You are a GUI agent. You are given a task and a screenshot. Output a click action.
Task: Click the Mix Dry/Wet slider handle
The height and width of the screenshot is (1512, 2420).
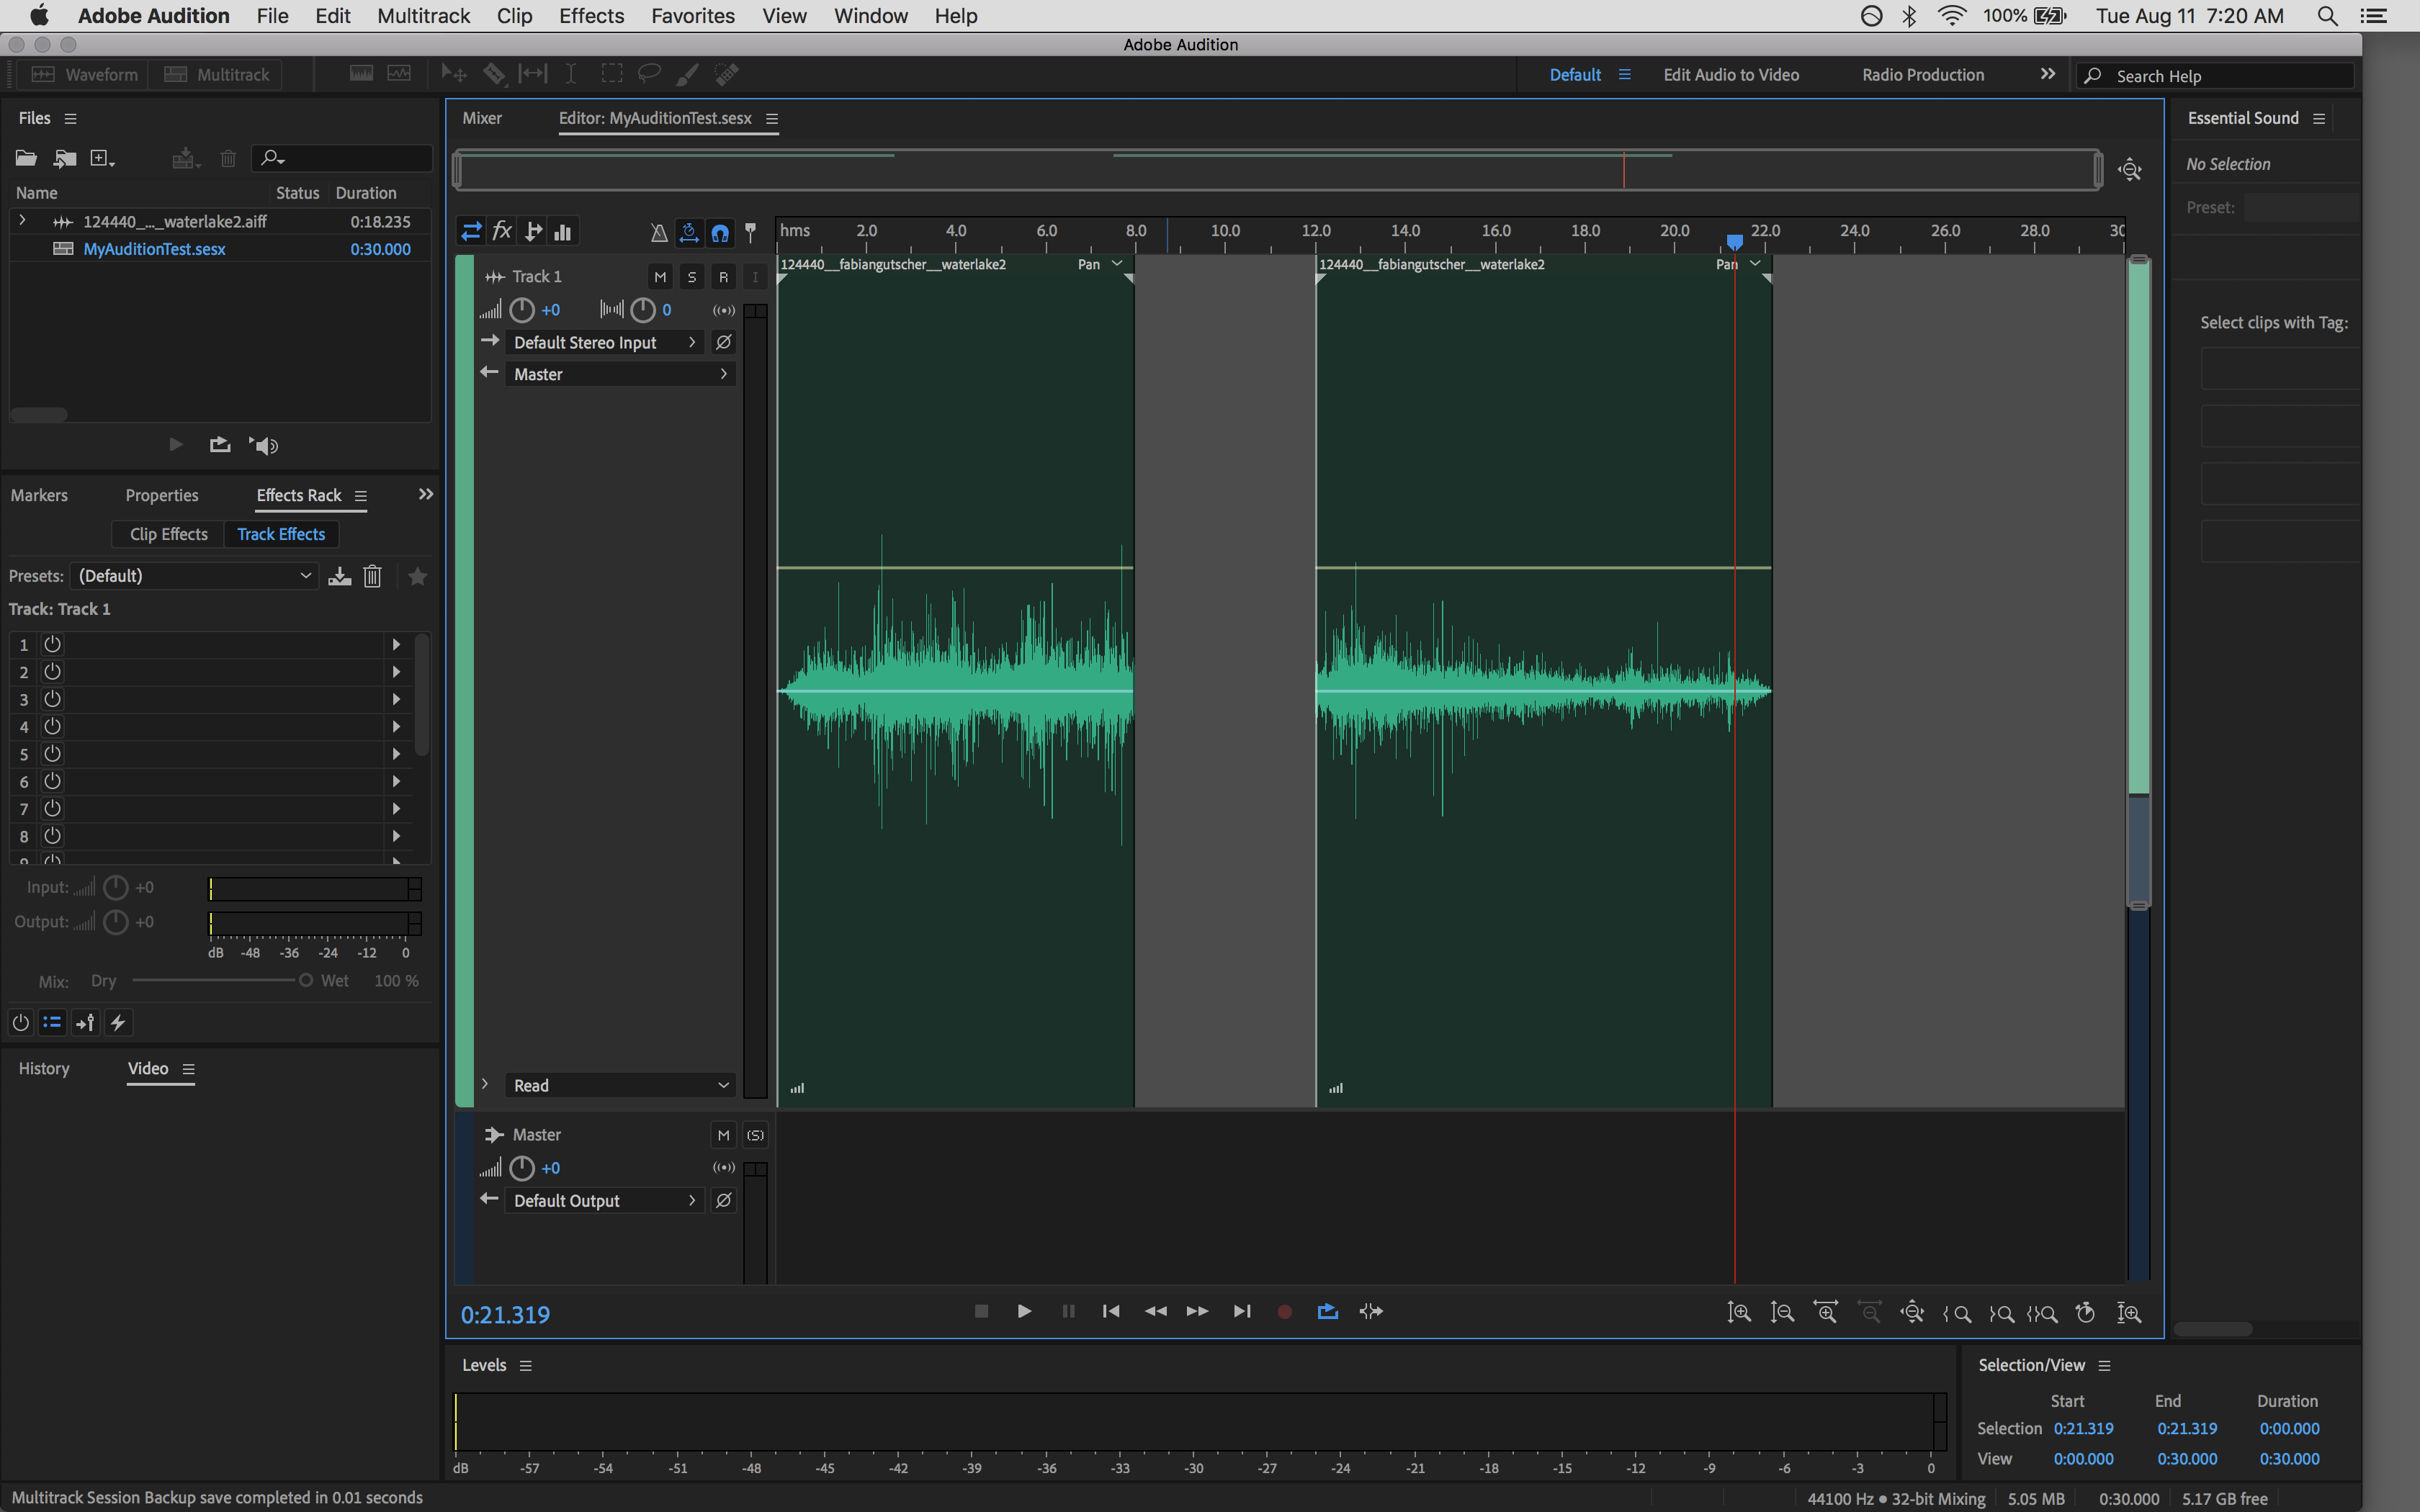coord(305,980)
